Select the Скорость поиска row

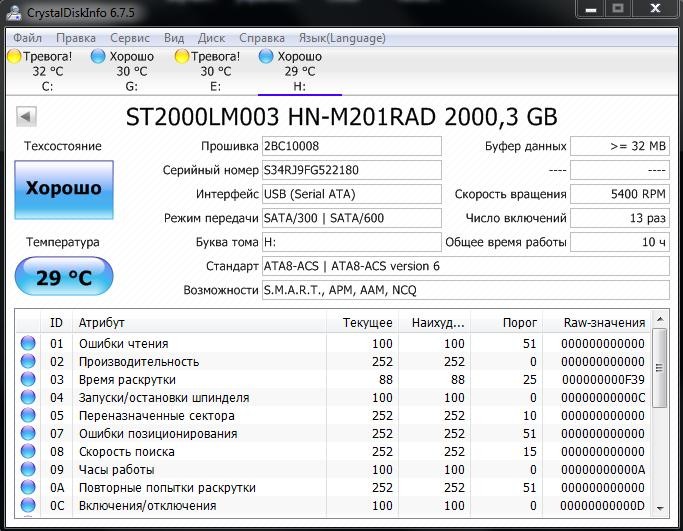click(x=333, y=451)
